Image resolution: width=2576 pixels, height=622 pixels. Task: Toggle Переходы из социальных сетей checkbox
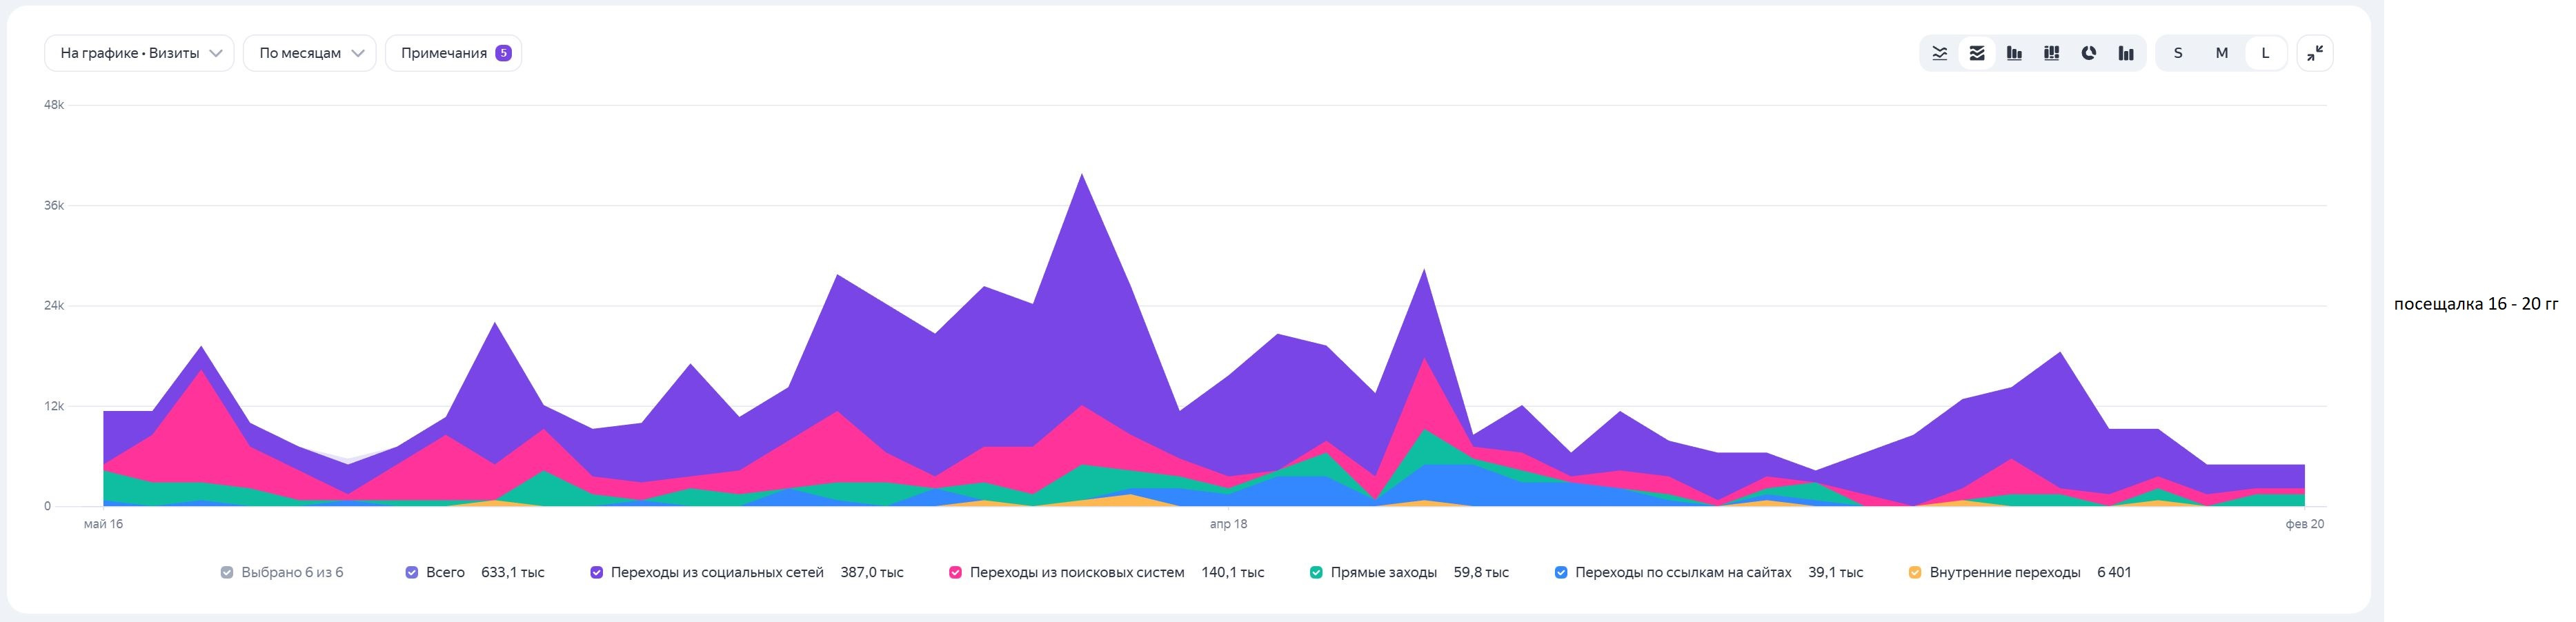coord(597,573)
